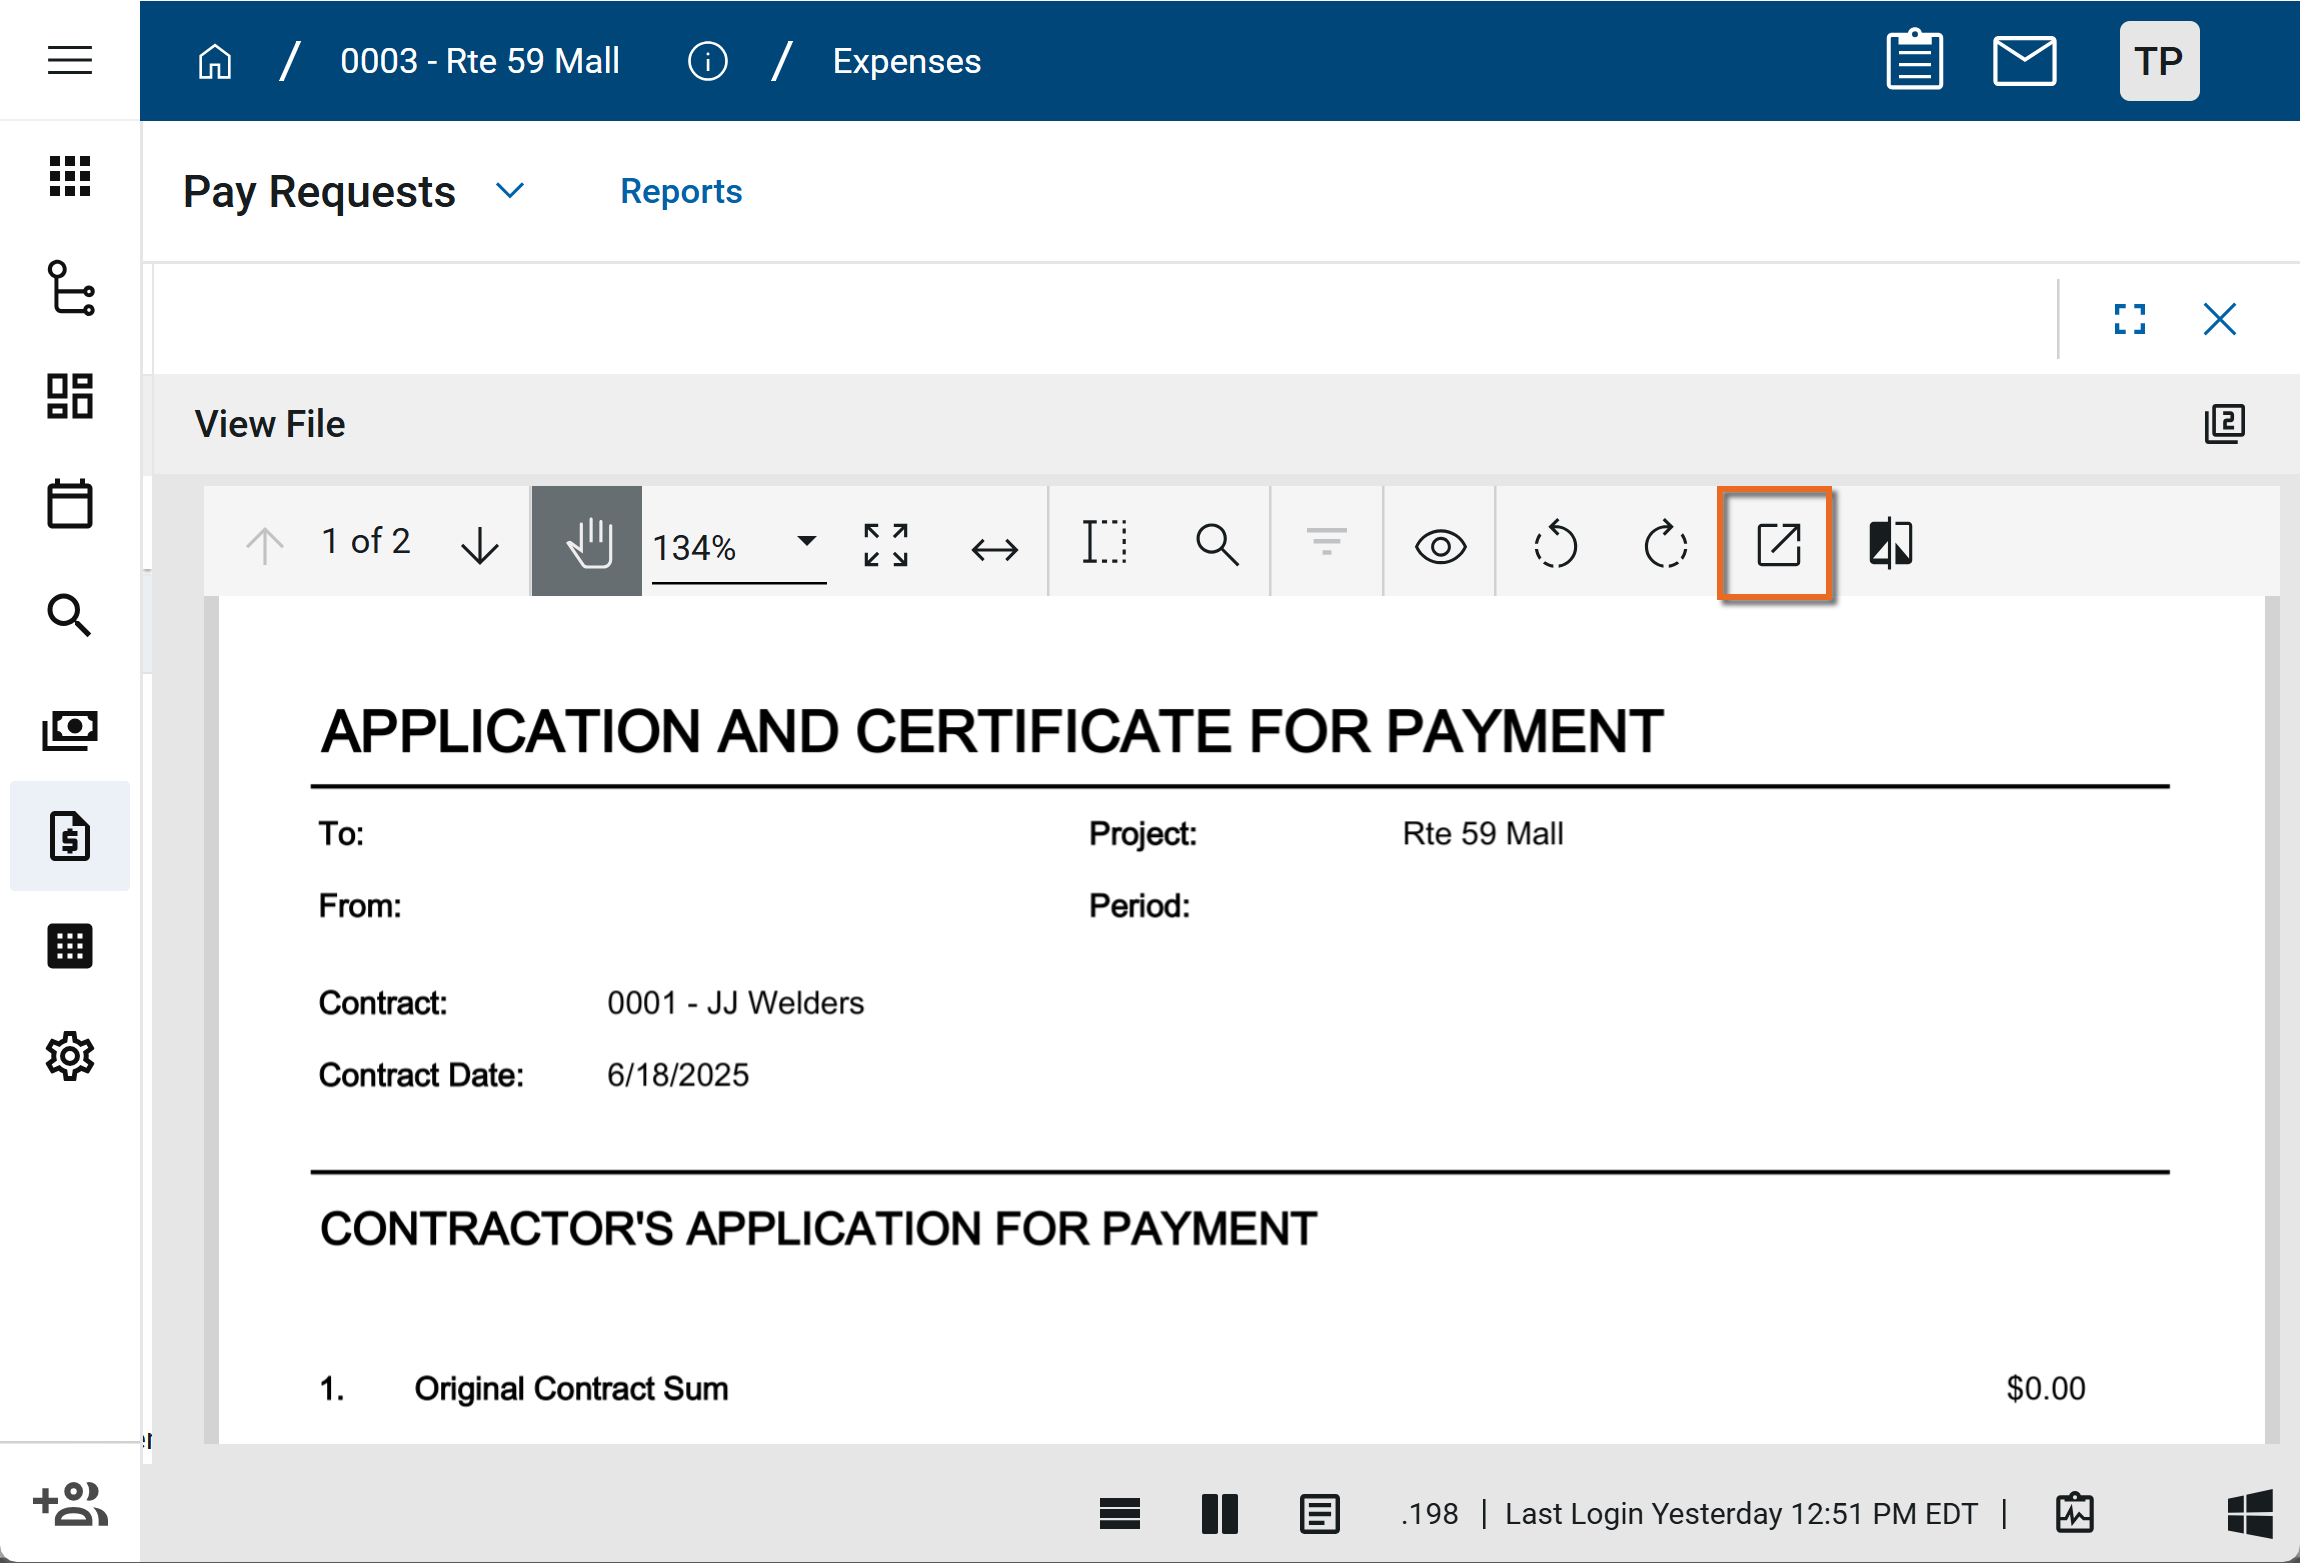Toggle fullscreen for the file panel

(2129, 320)
